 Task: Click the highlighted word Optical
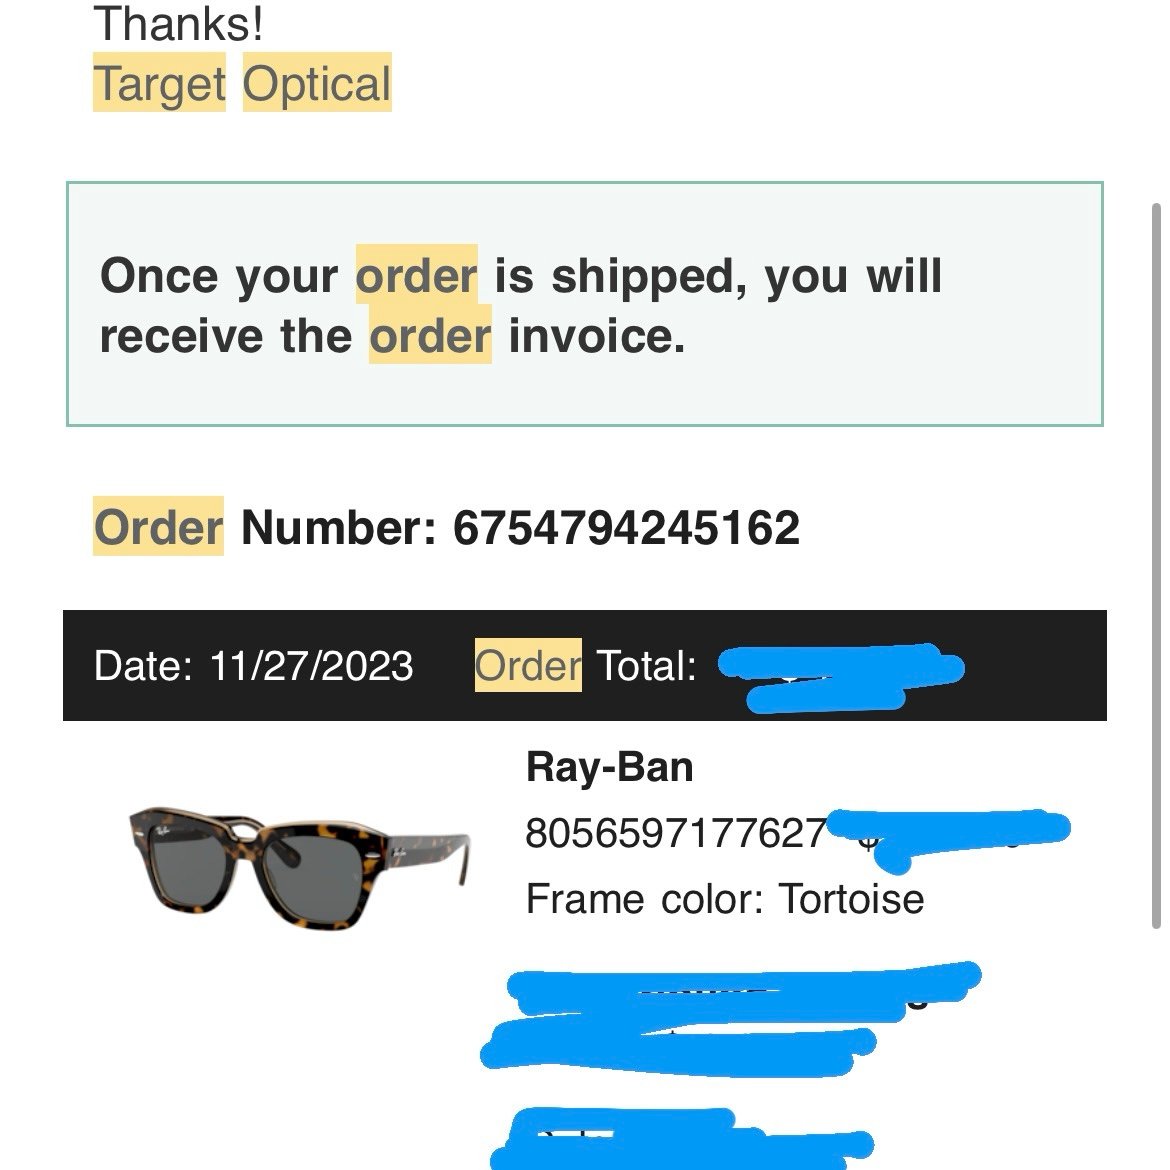[317, 82]
